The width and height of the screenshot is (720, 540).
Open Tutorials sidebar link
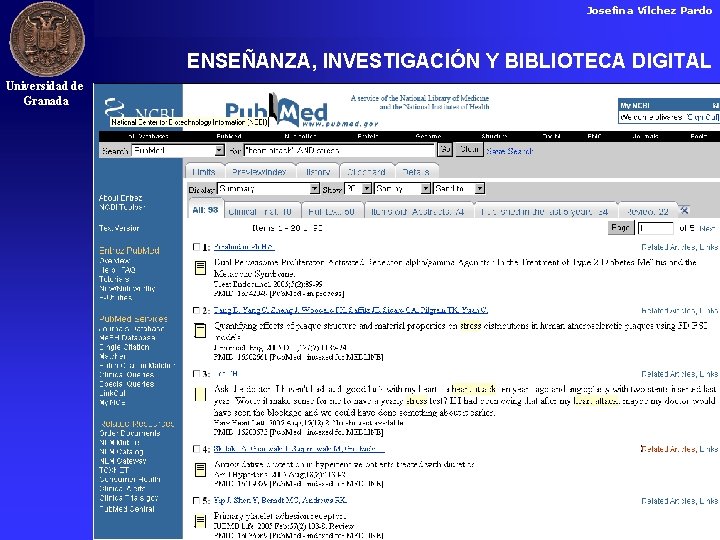[x=114, y=279]
